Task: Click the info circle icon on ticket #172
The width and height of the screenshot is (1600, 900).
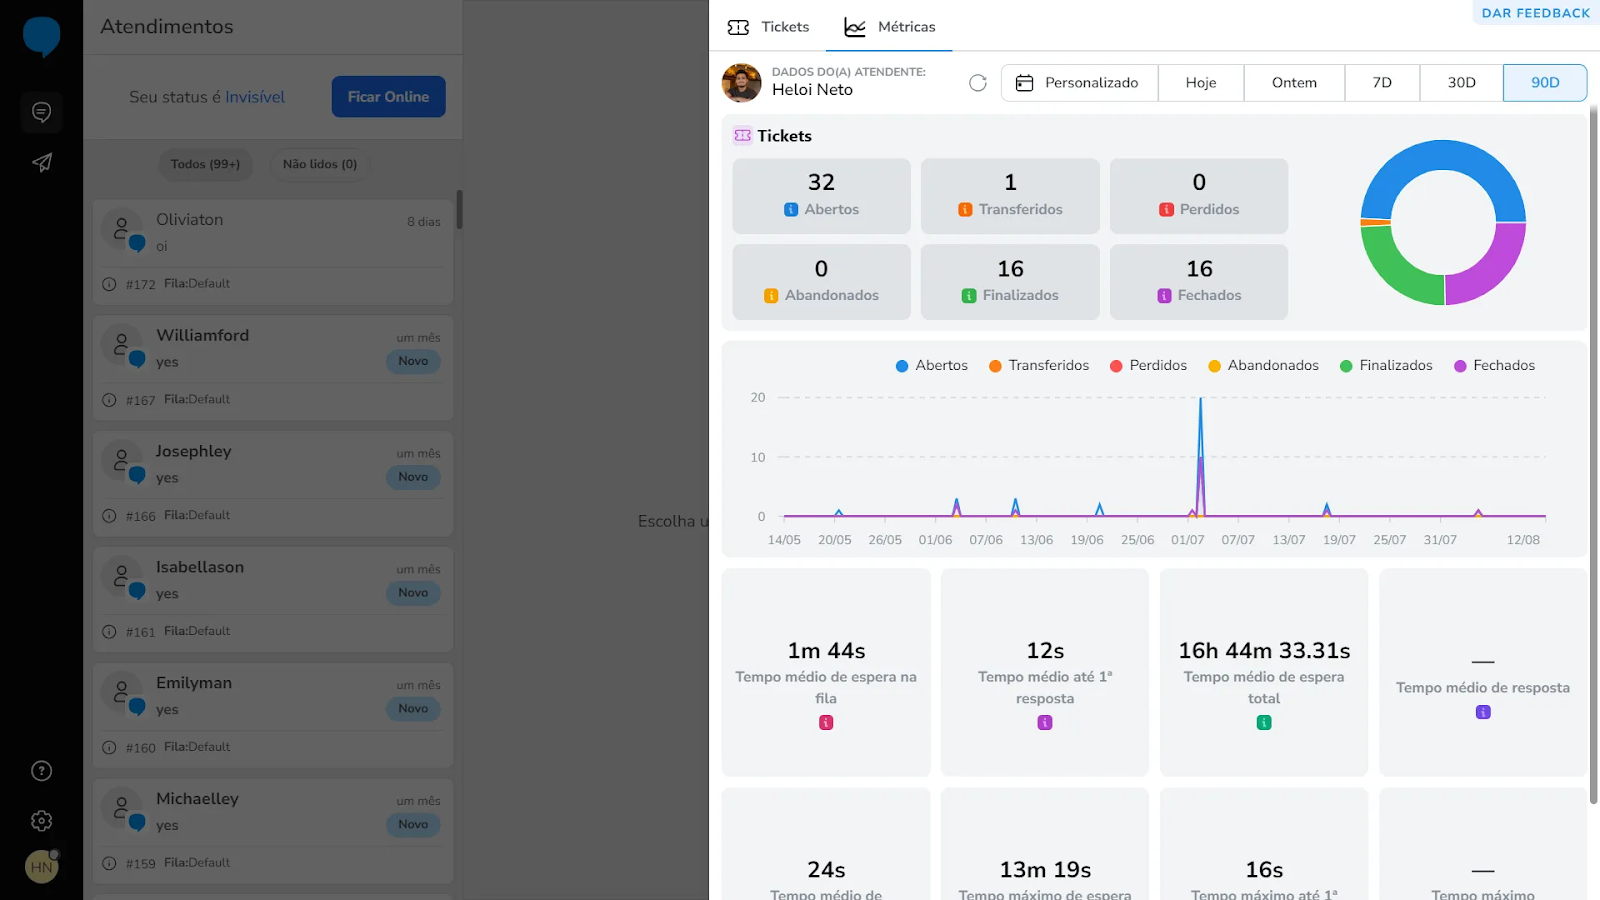Action: click(x=109, y=284)
